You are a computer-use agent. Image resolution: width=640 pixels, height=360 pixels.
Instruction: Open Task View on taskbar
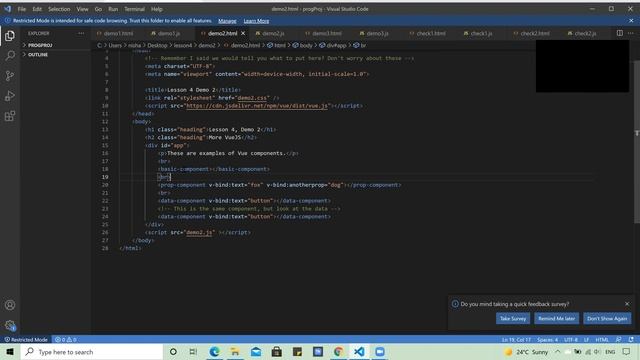click(x=193, y=352)
